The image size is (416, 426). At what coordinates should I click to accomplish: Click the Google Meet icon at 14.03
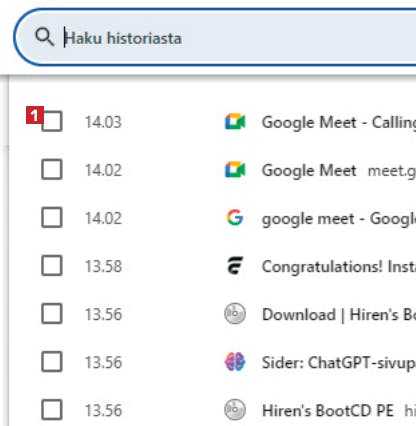[x=235, y=122]
